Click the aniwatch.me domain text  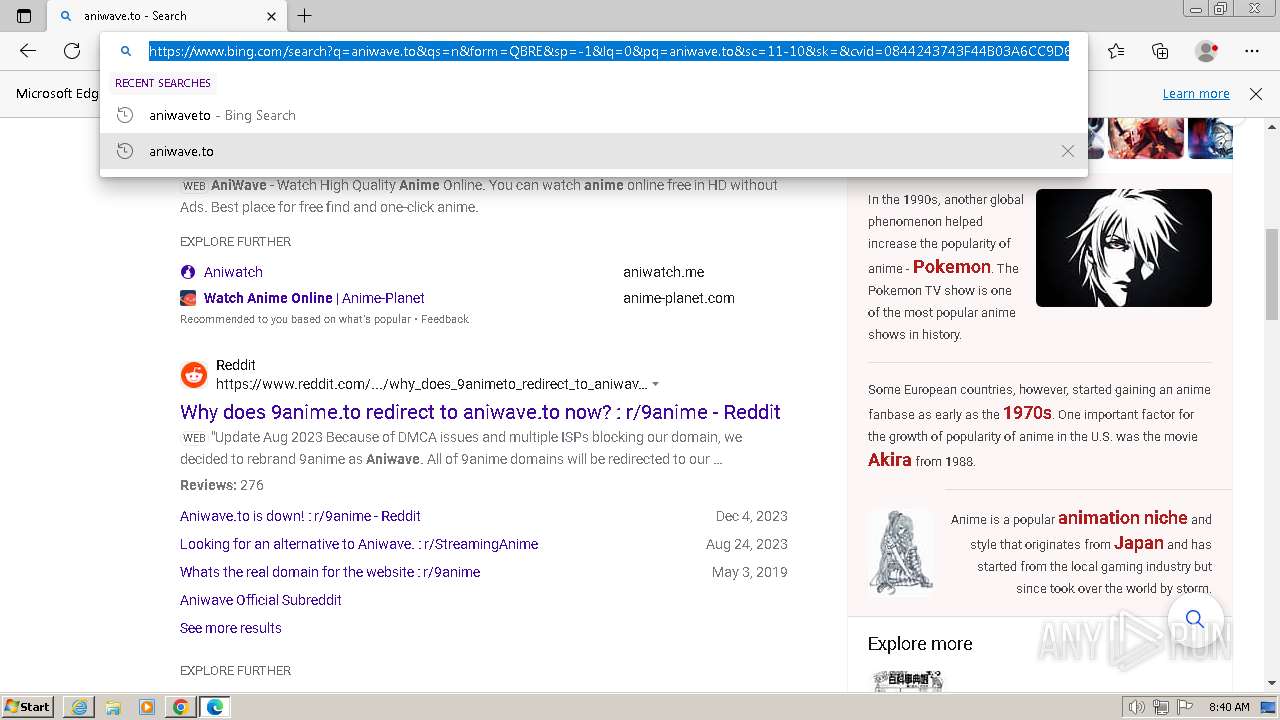(x=664, y=272)
